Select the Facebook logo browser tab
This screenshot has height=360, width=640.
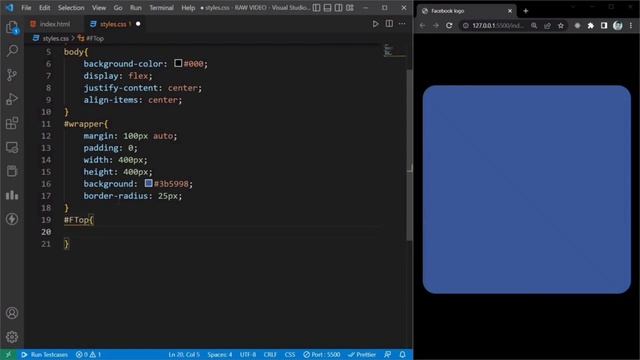click(x=466, y=11)
